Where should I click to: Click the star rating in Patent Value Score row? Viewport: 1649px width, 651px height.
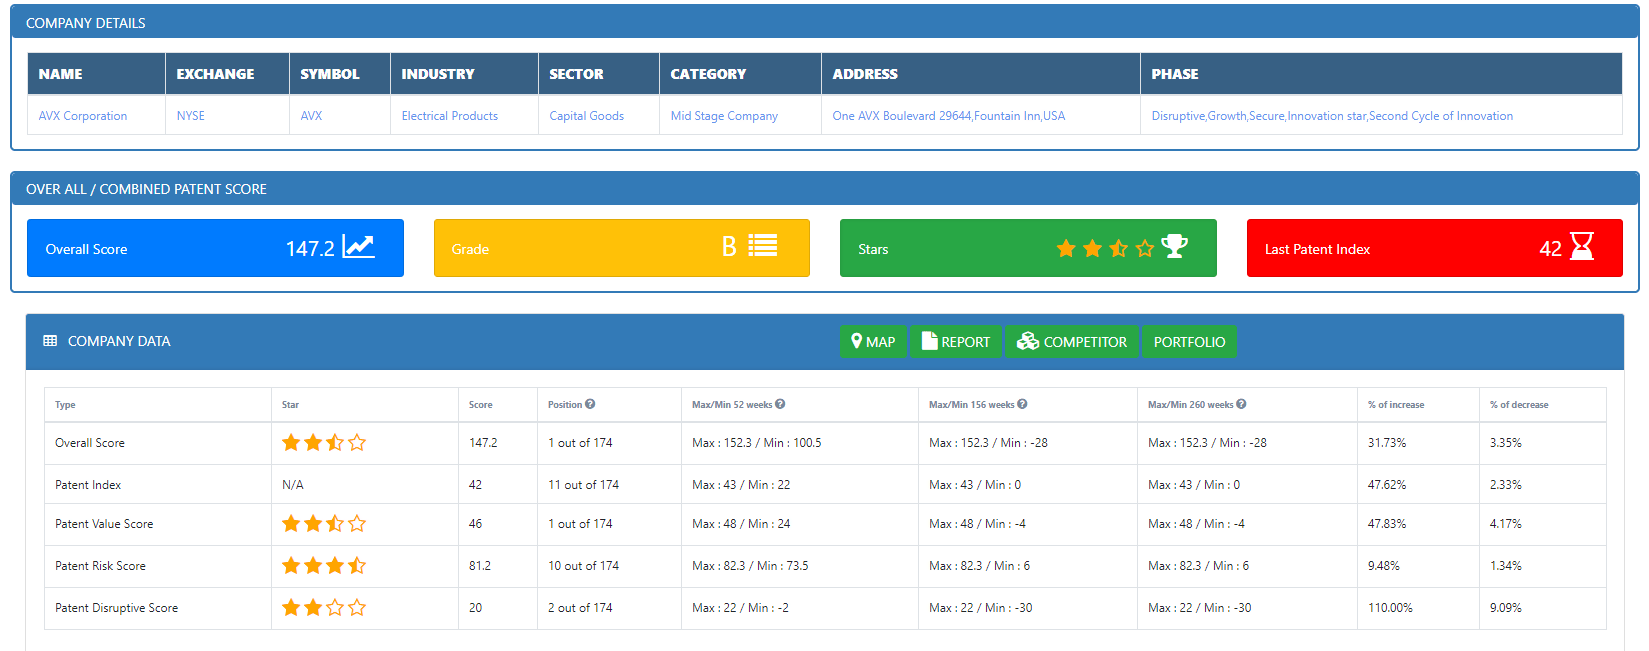tap(324, 523)
